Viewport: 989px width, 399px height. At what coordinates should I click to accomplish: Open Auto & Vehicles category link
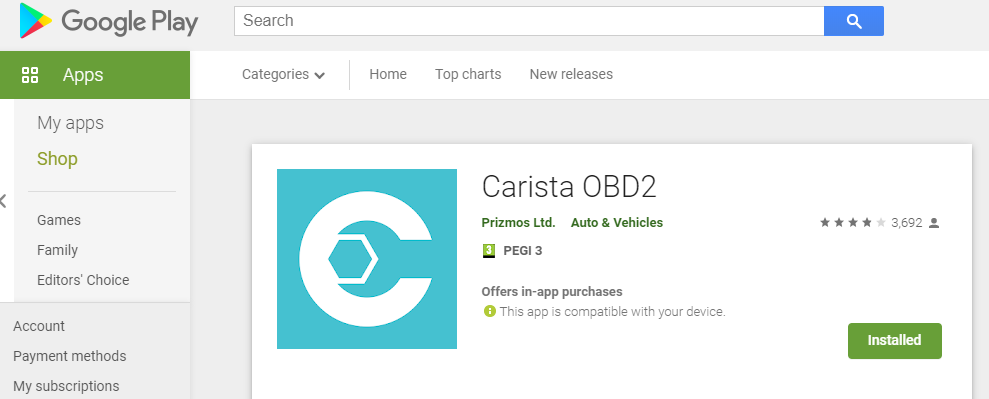pyautogui.click(x=617, y=223)
